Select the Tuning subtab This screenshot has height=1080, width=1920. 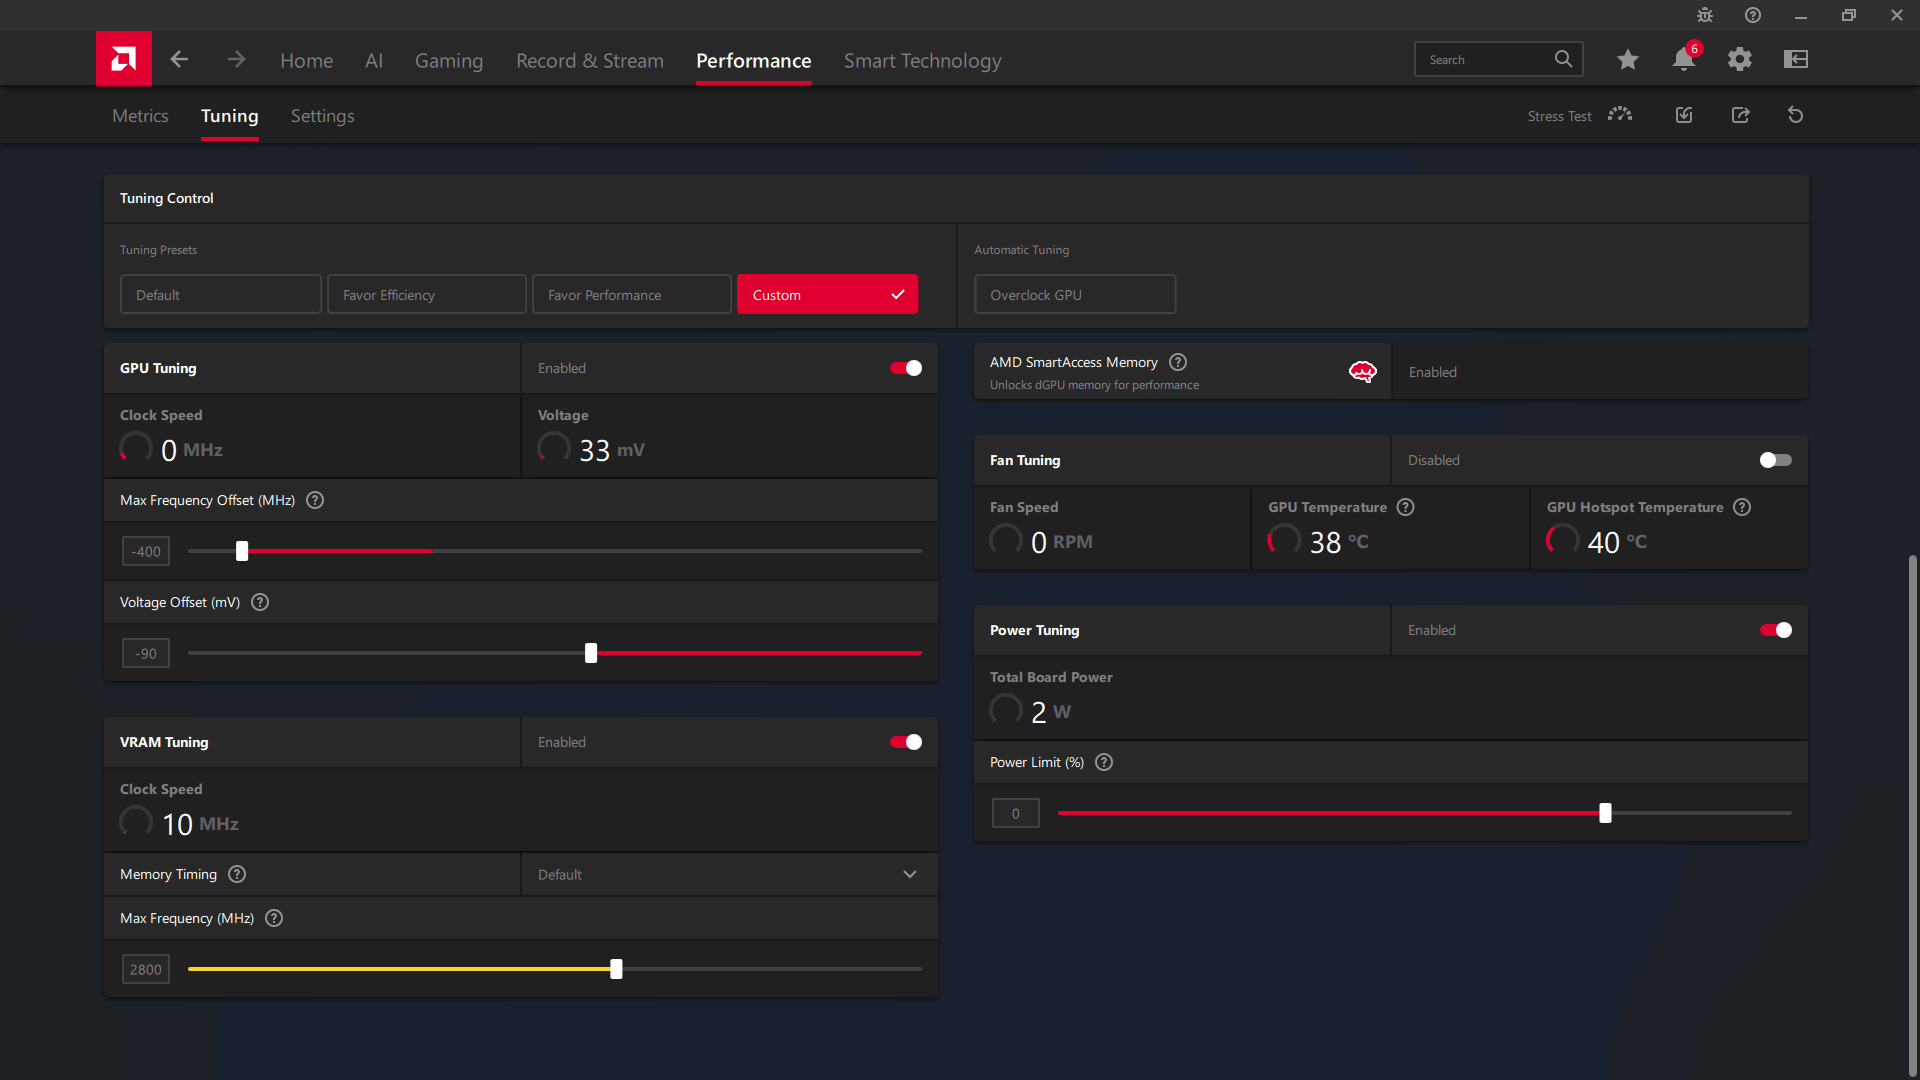pyautogui.click(x=229, y=116)
